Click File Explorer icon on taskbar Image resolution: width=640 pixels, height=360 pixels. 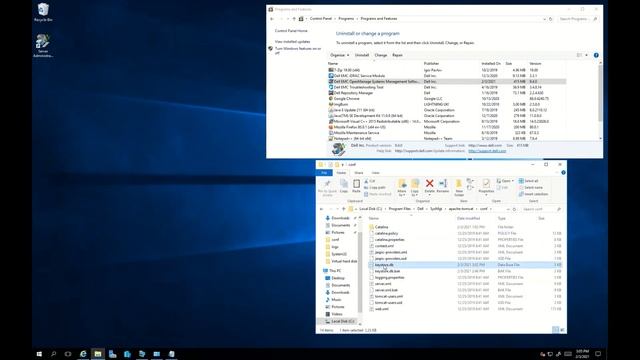98,354
